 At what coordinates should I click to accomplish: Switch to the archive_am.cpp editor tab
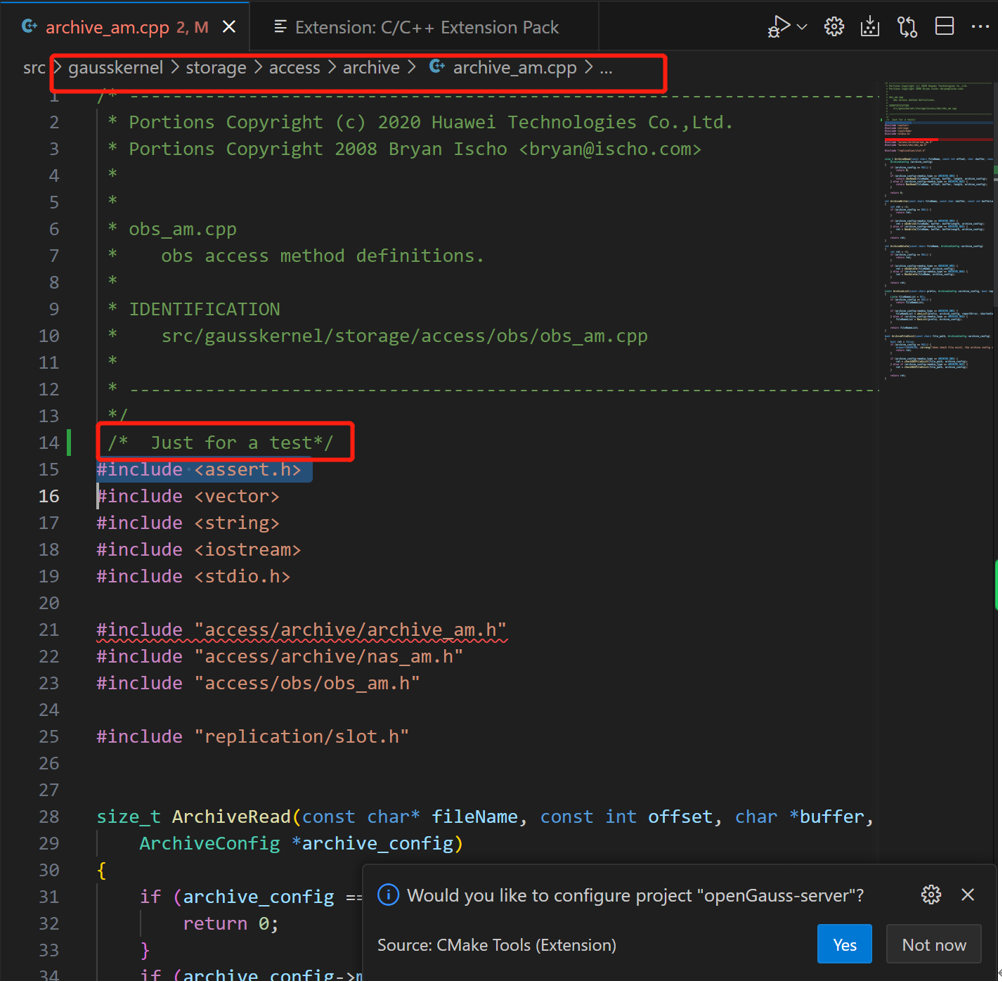point(125,27)
